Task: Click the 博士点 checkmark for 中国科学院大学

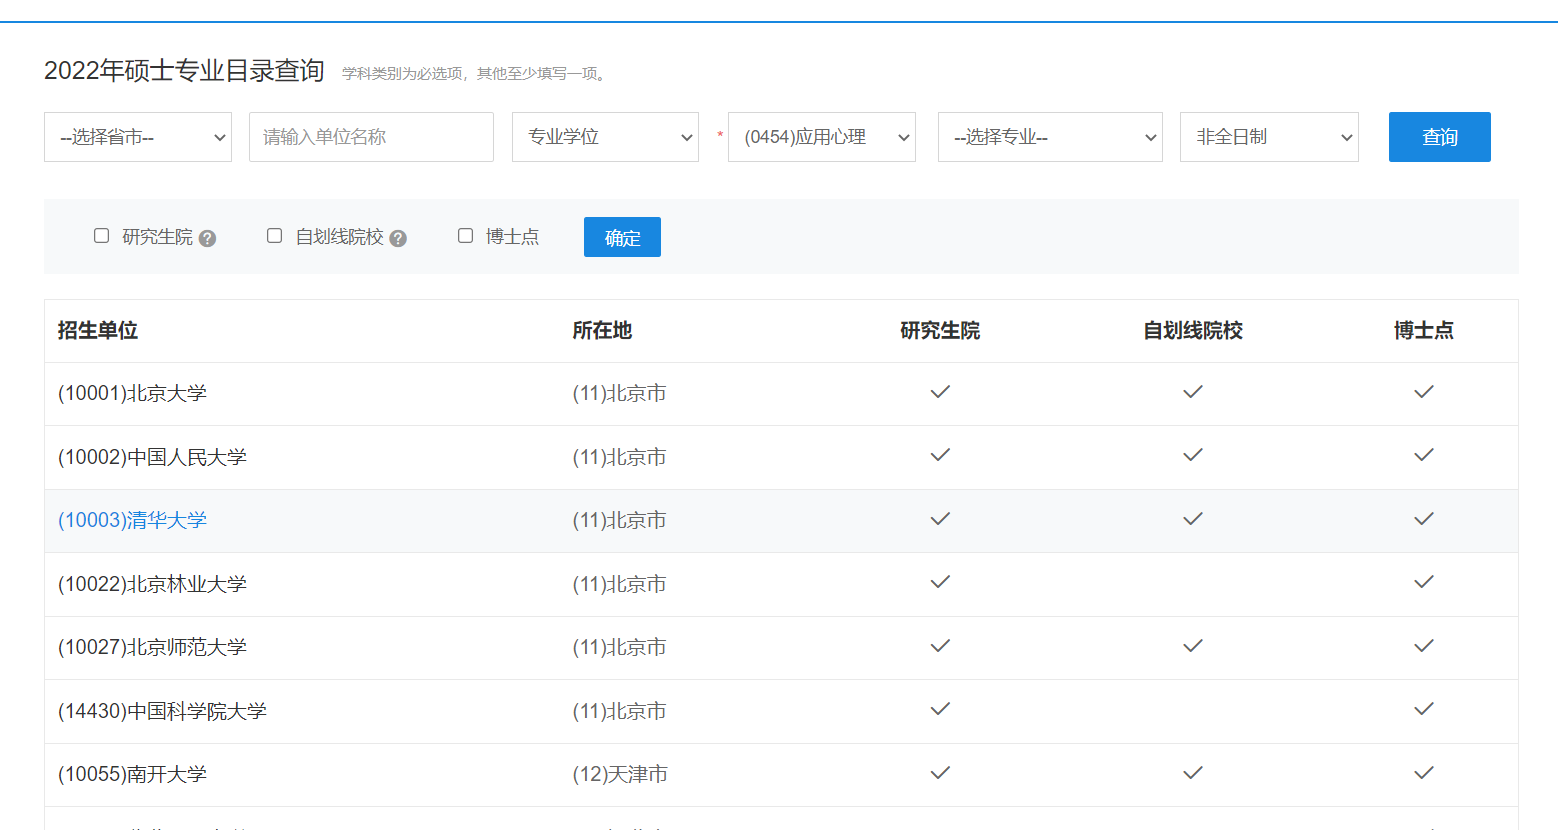Action: [1424, 709]
